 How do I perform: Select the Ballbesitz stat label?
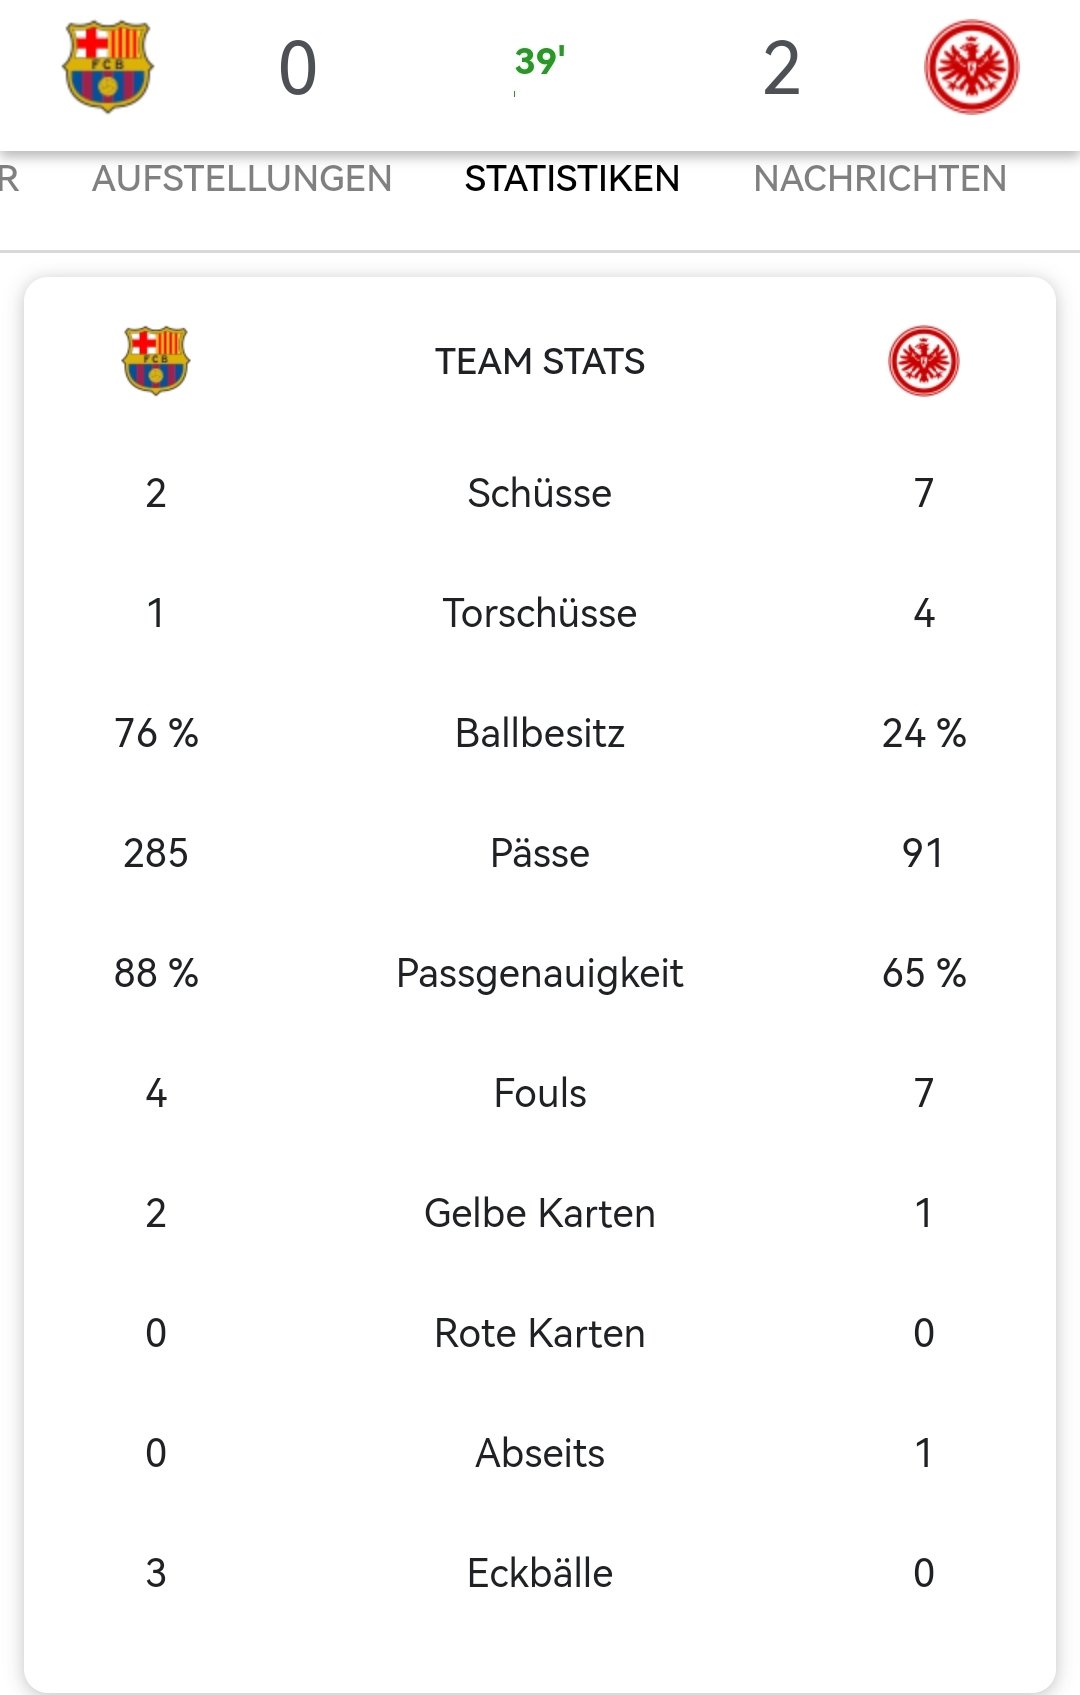(x=540, y=733)
